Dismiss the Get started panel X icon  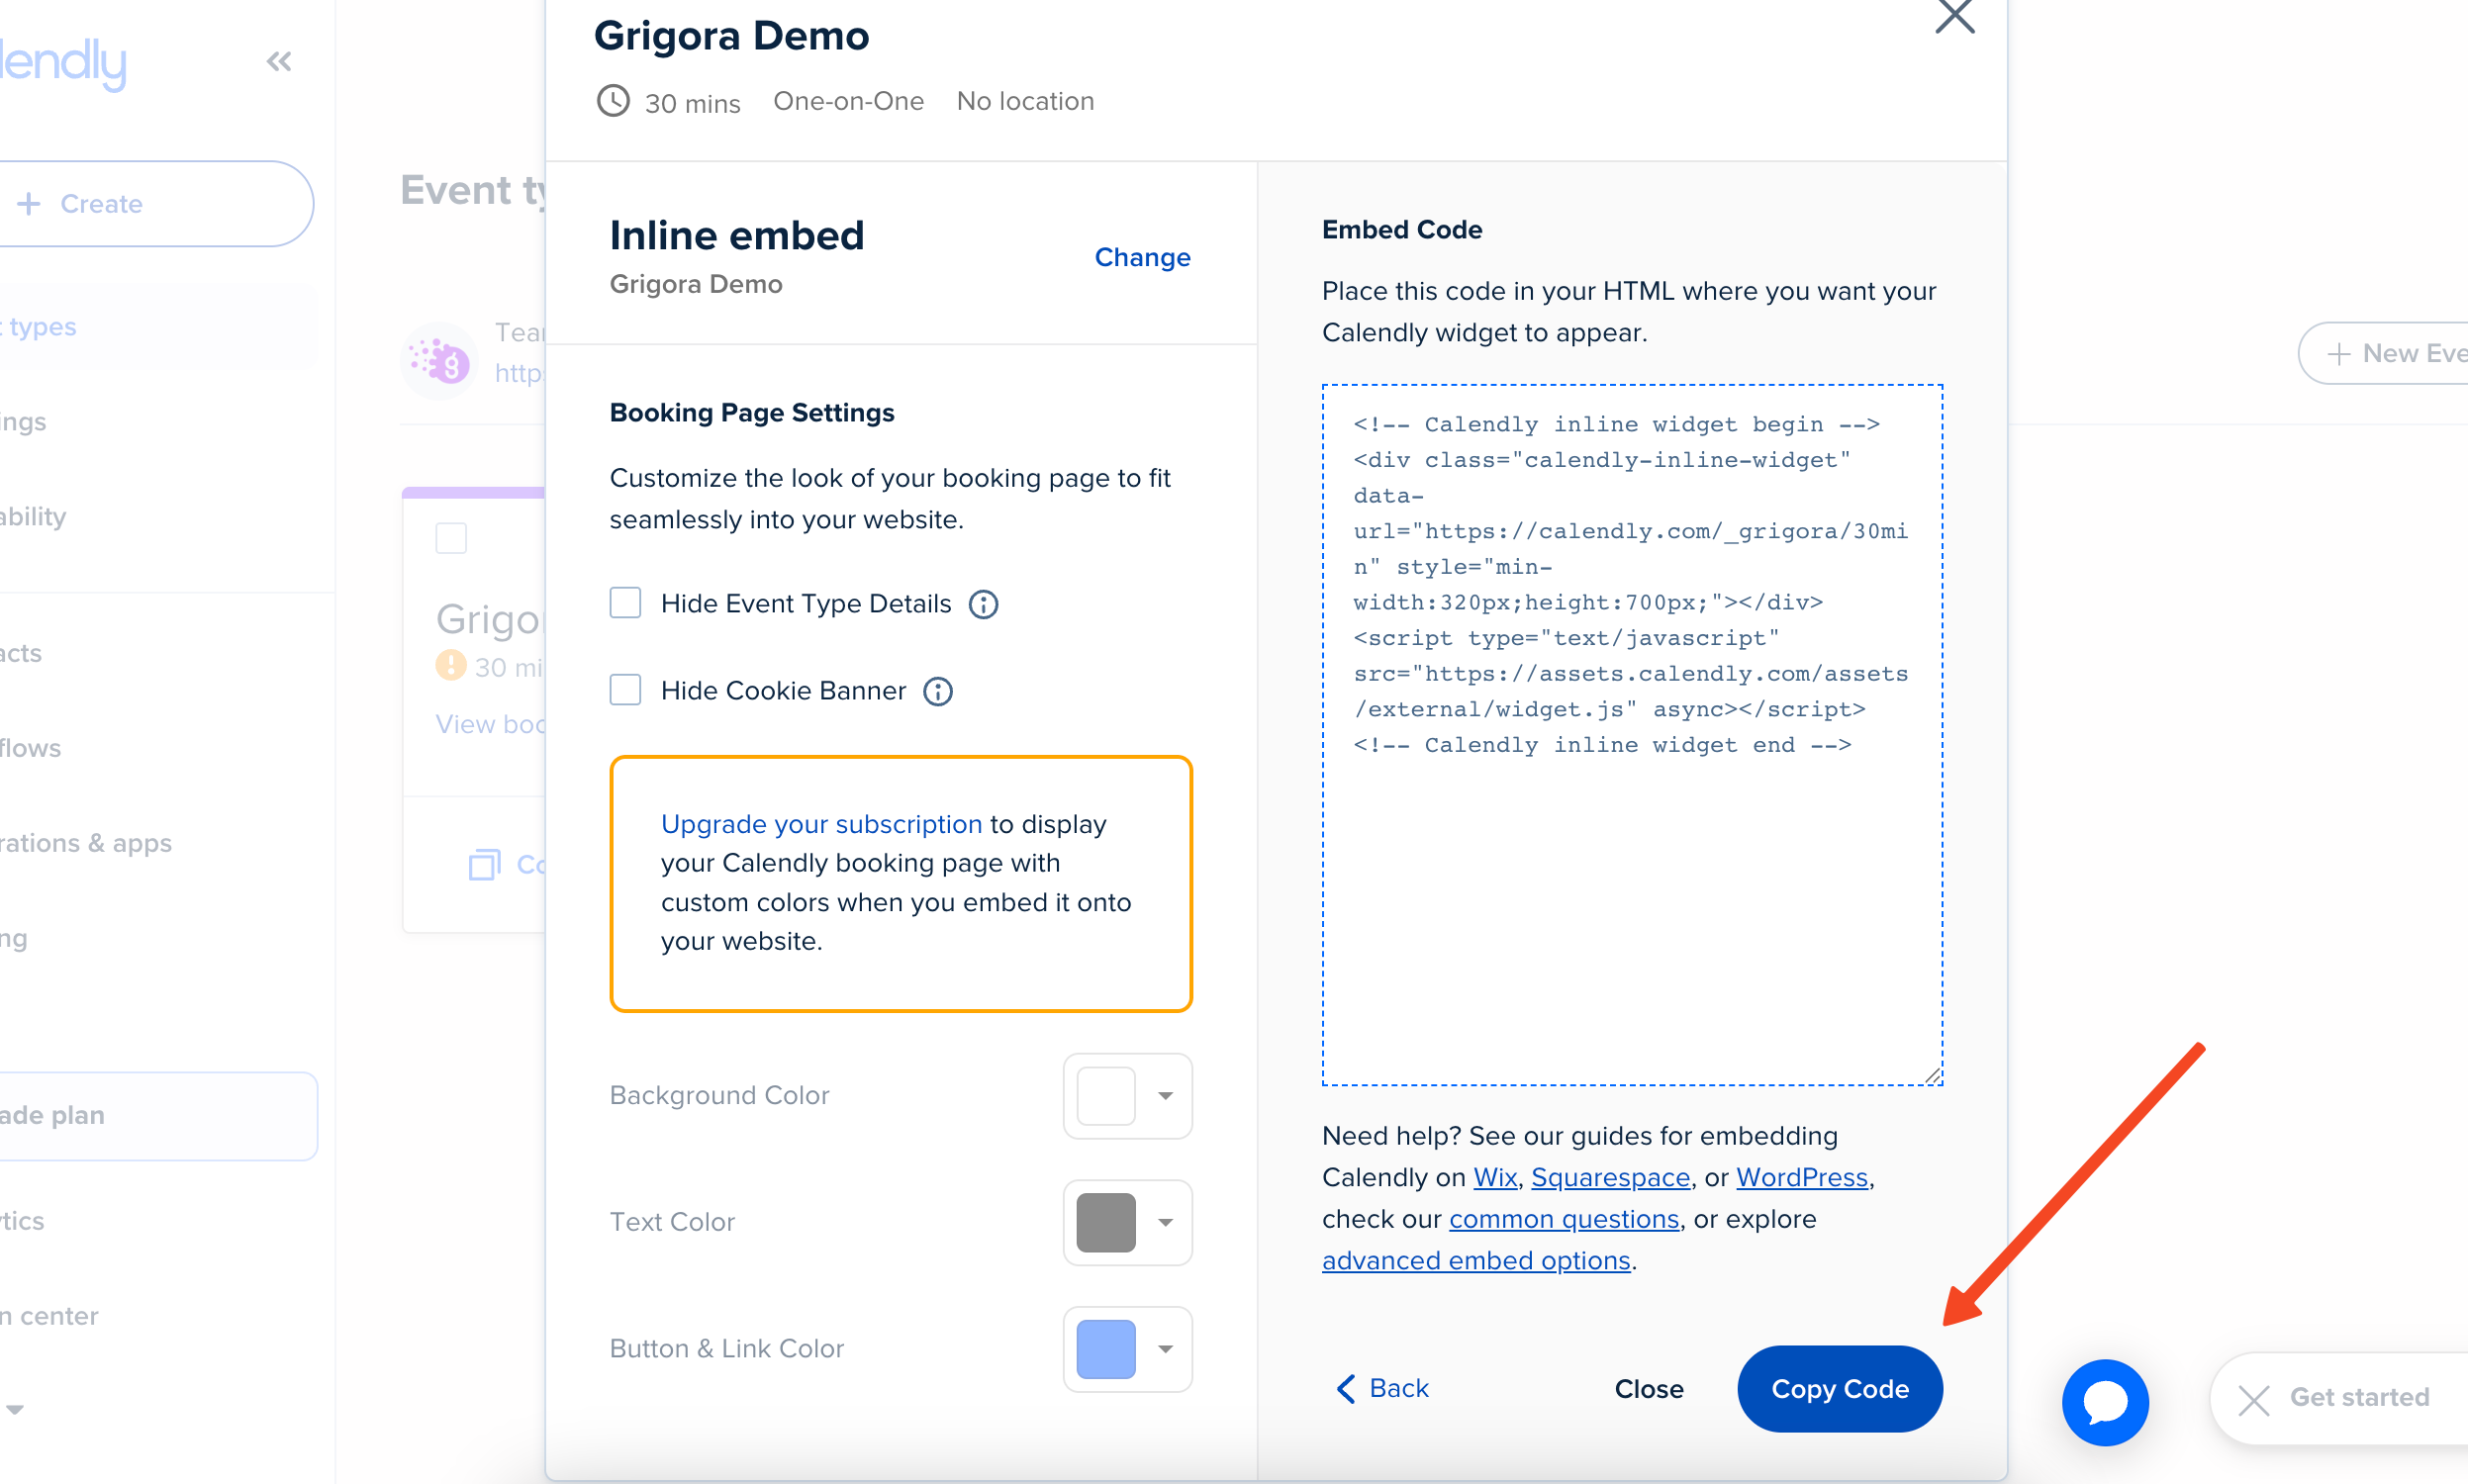pyautogui.click(x=2253, y=1399)
